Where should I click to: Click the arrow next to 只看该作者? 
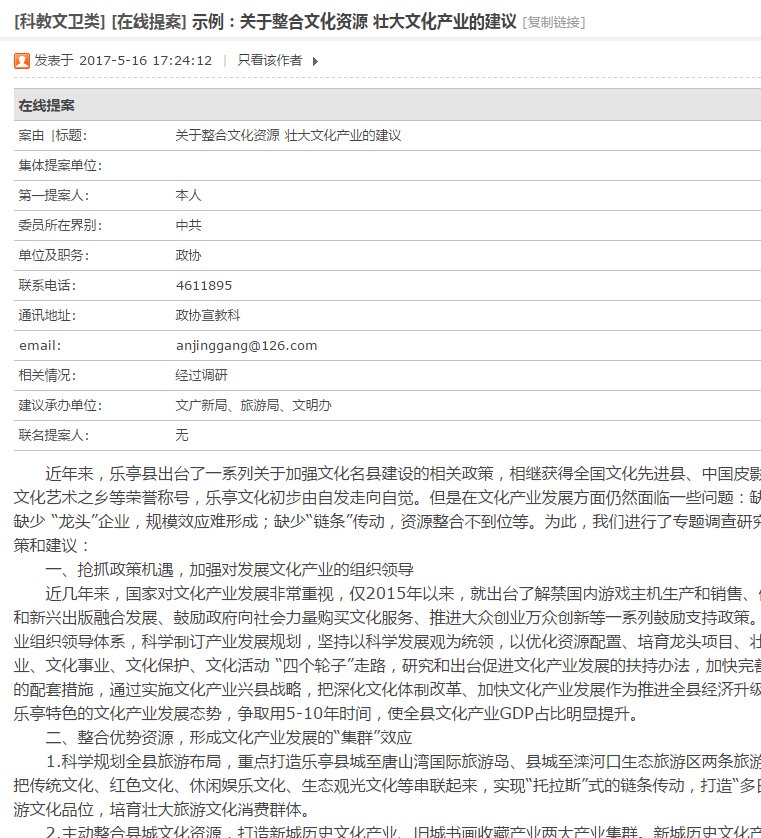pos(315,61)
